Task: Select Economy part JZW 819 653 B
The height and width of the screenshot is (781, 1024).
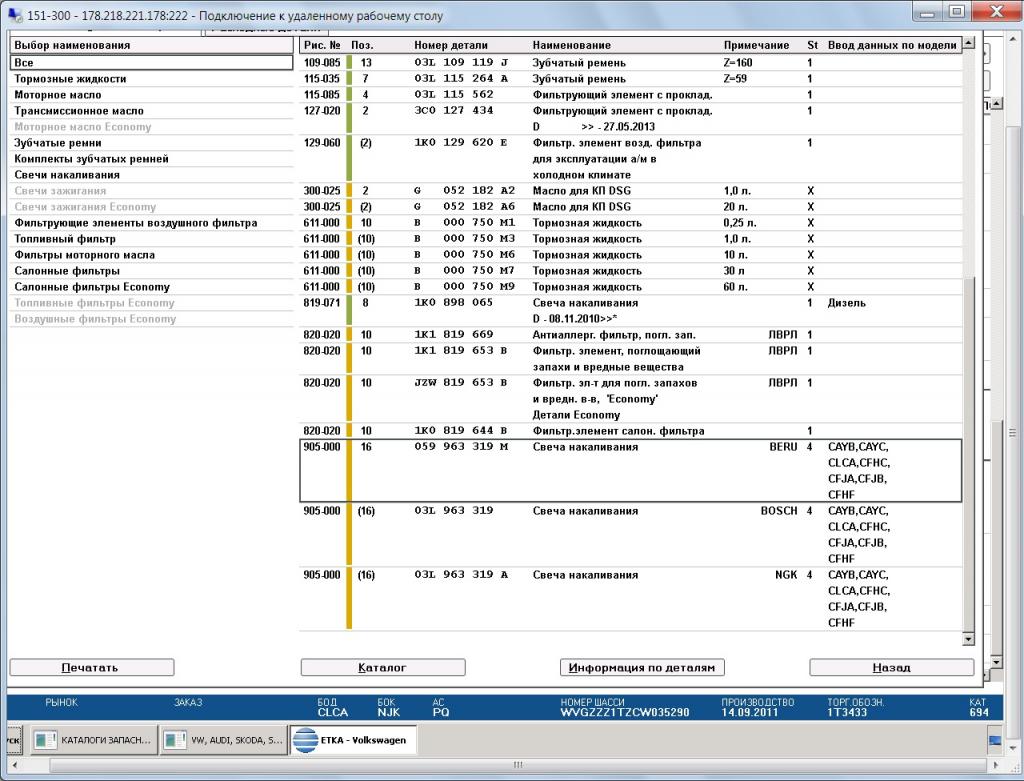Action: coord(631,398)
